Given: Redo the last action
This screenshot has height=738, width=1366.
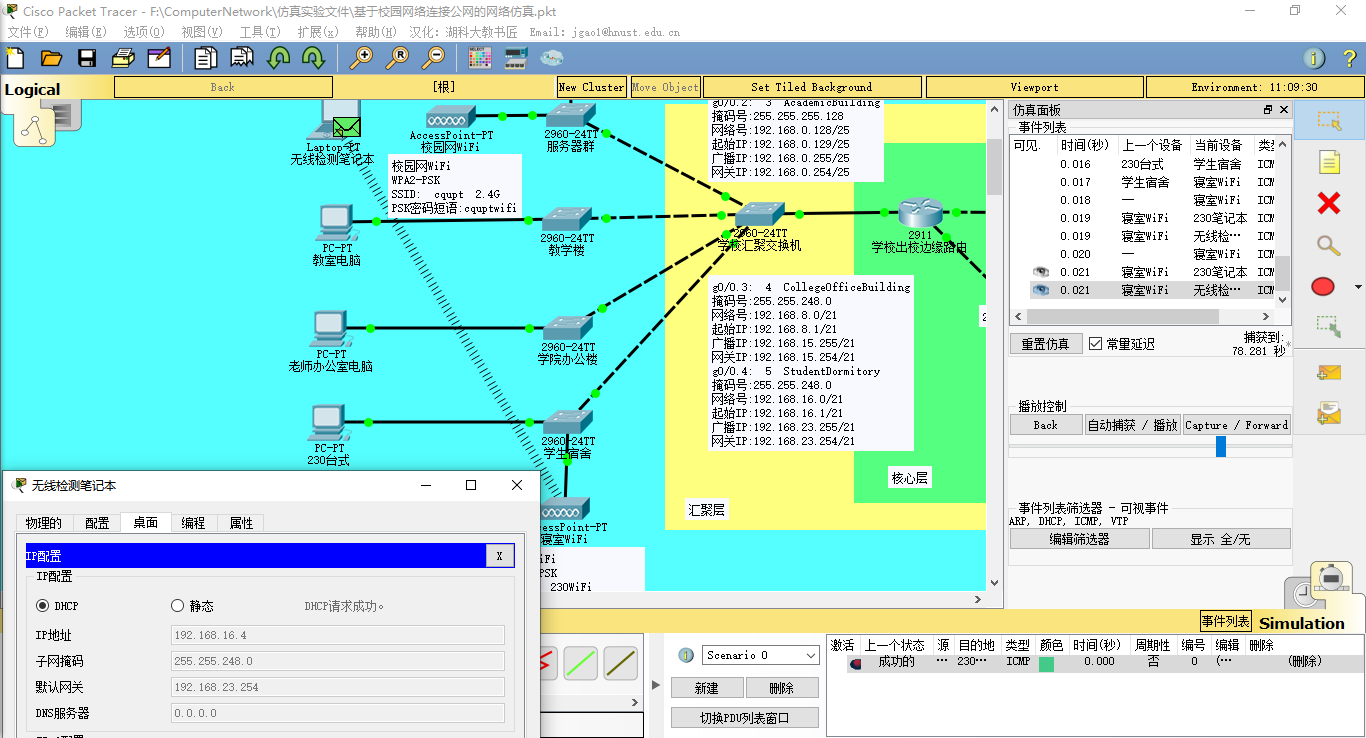Looking at the screenshot, I should 313,58.
